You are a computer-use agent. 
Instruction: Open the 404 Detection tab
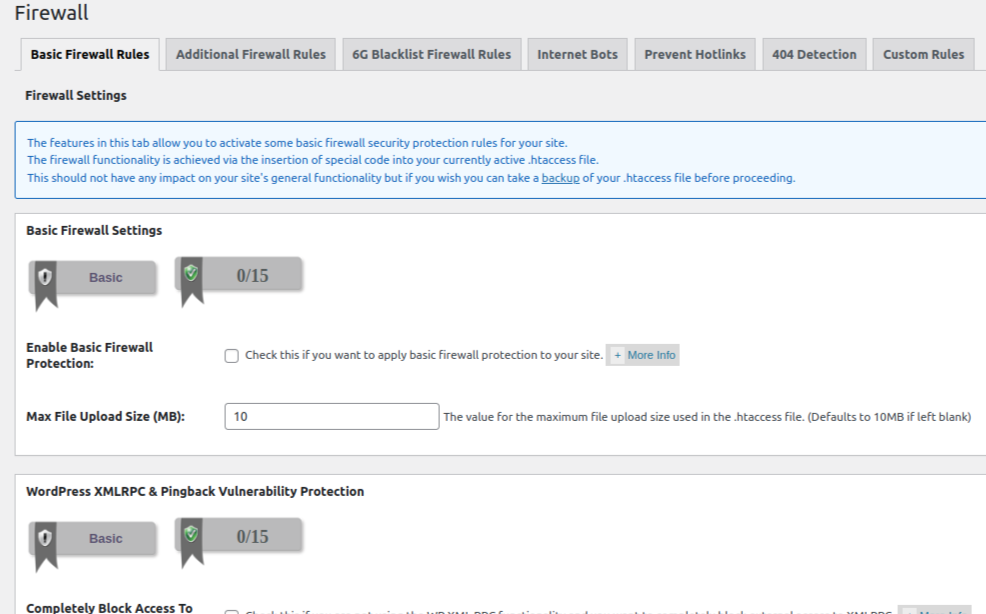point(814,55)
